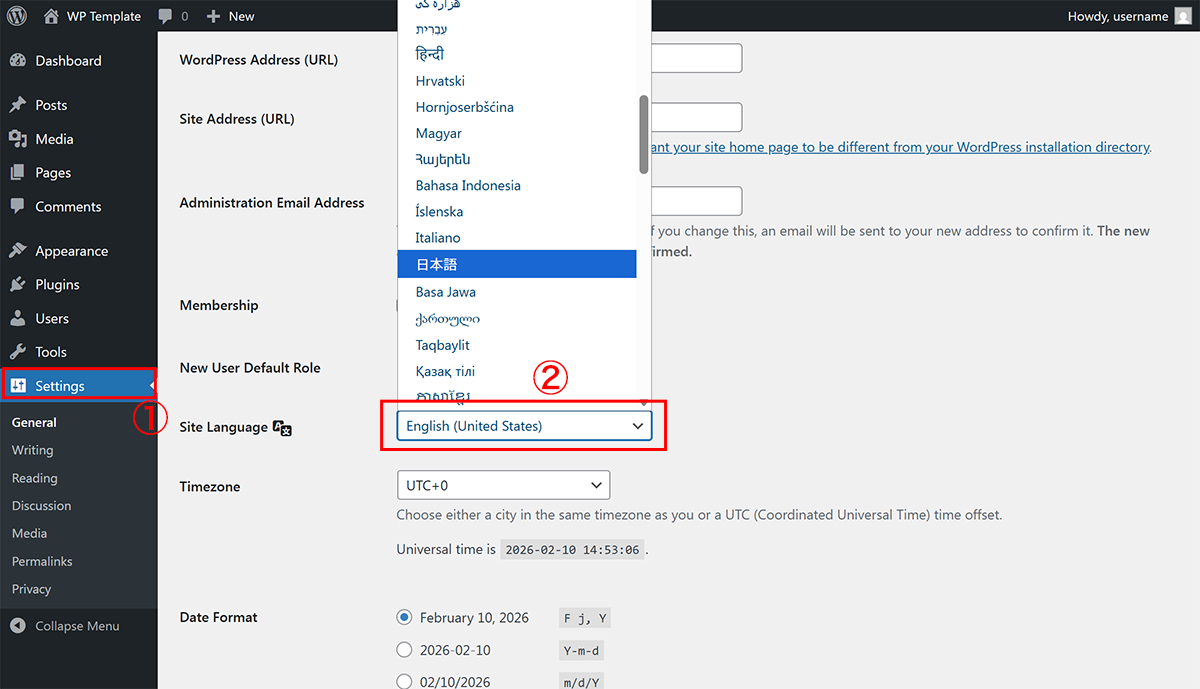Image resolution: width=1200 pixels, height=689 pixels.
Task: Click the Date Format label
Action: [218, 617]
